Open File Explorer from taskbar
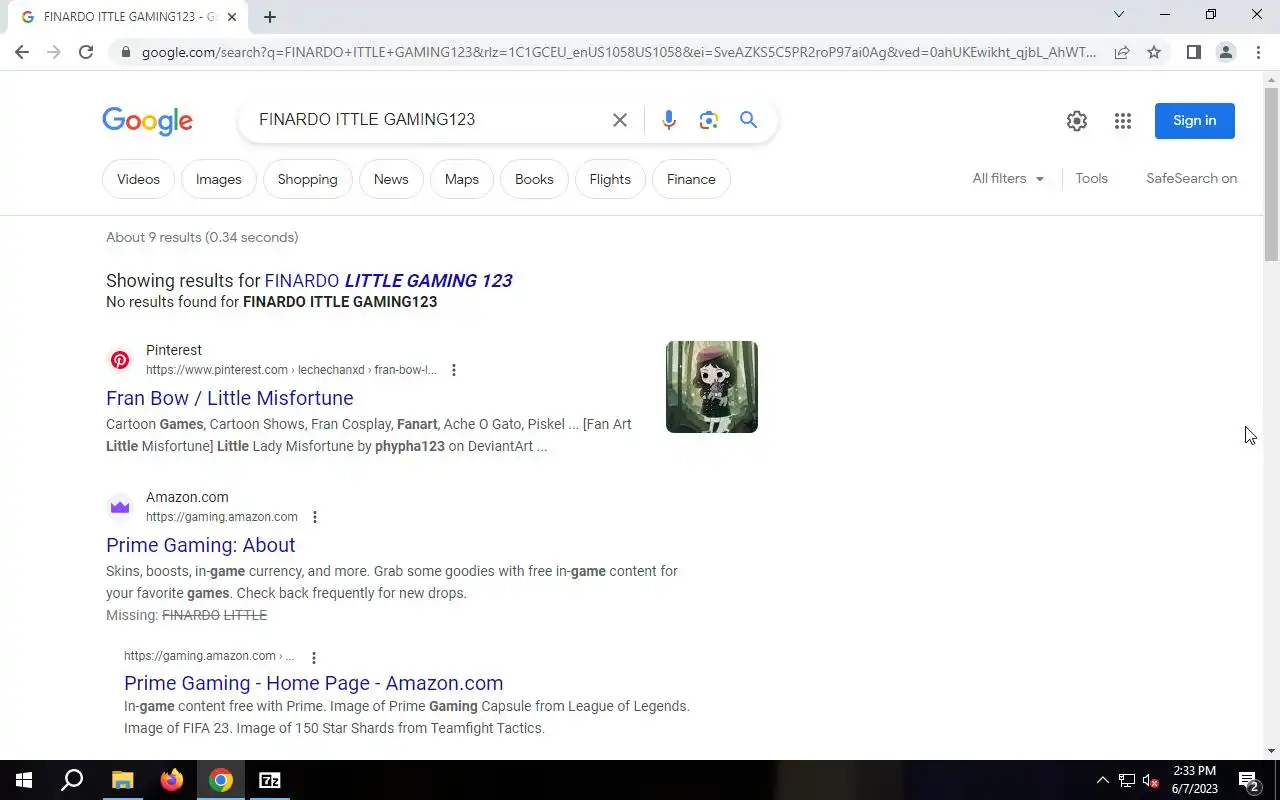The image size is (1280, 800). 122,780
